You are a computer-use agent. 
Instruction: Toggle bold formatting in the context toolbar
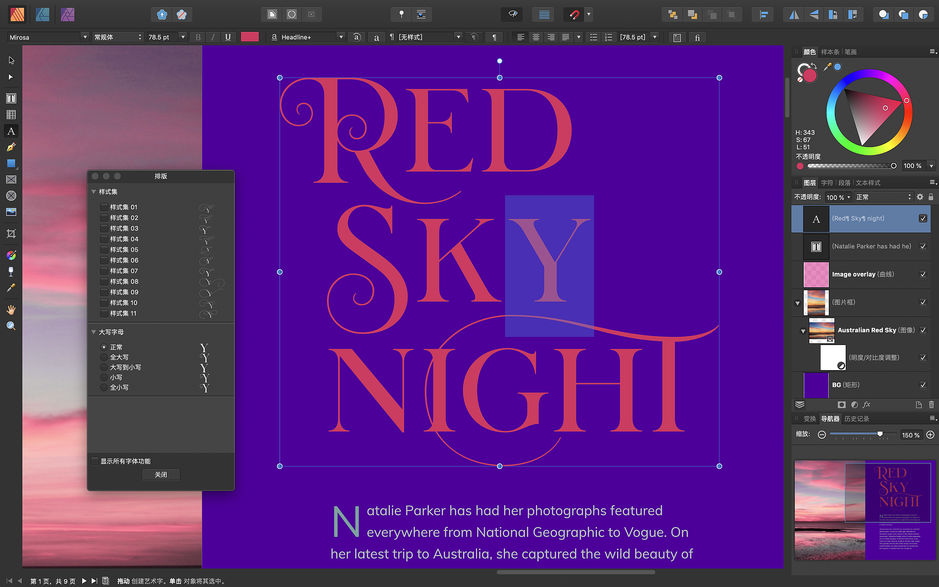tap(199, 36)
